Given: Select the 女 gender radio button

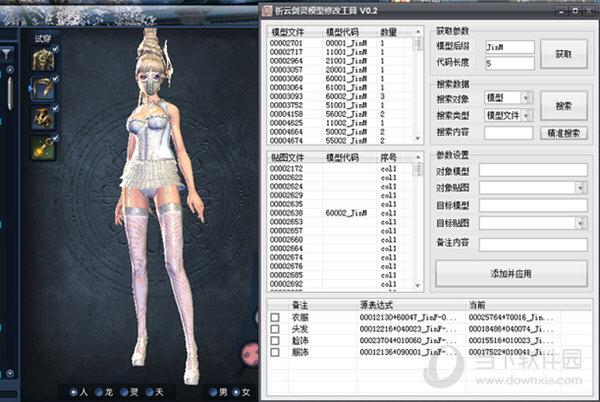Looking at the screenshot, I should [x=236, y=392].
